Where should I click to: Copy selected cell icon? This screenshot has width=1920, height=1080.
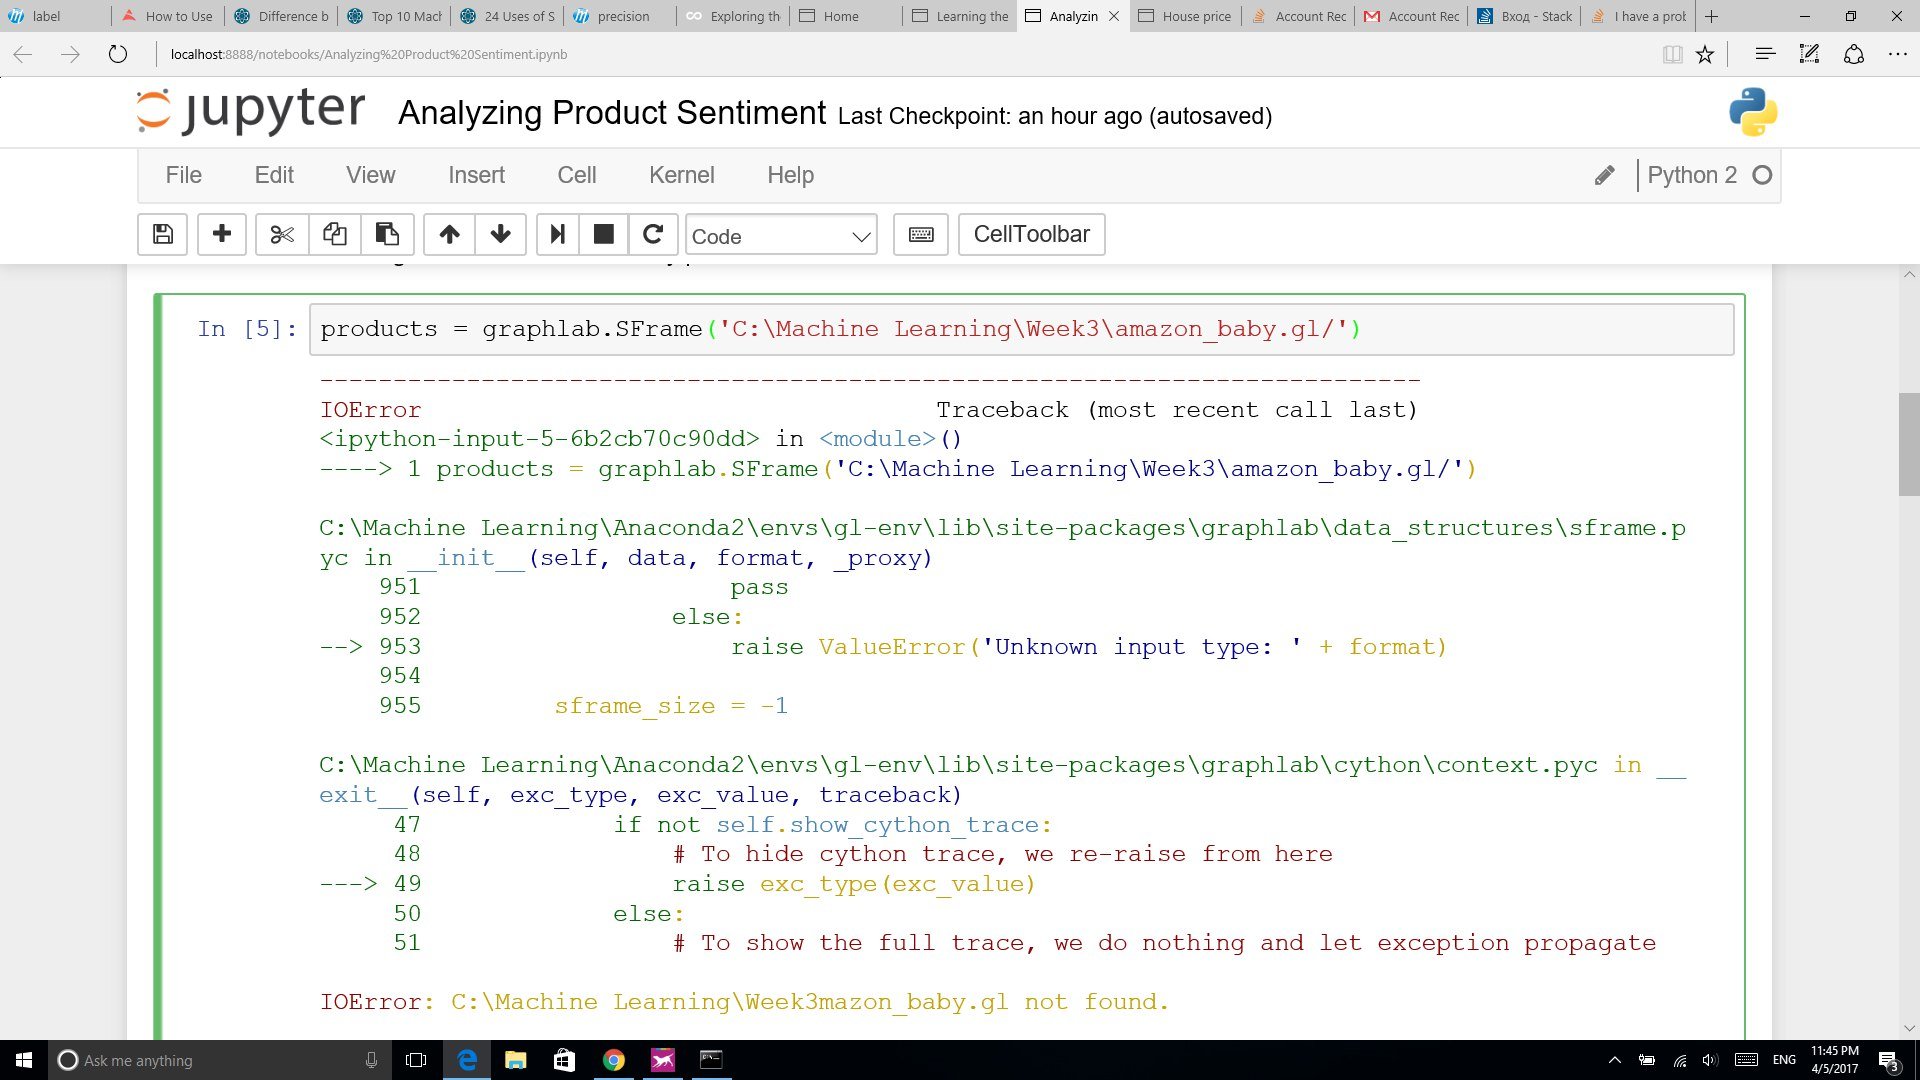pyautogui.click(x=334, y=234)
